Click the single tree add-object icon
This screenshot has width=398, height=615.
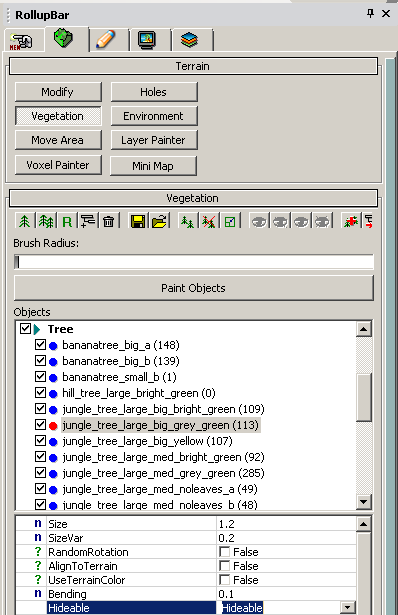click(25, 222)
